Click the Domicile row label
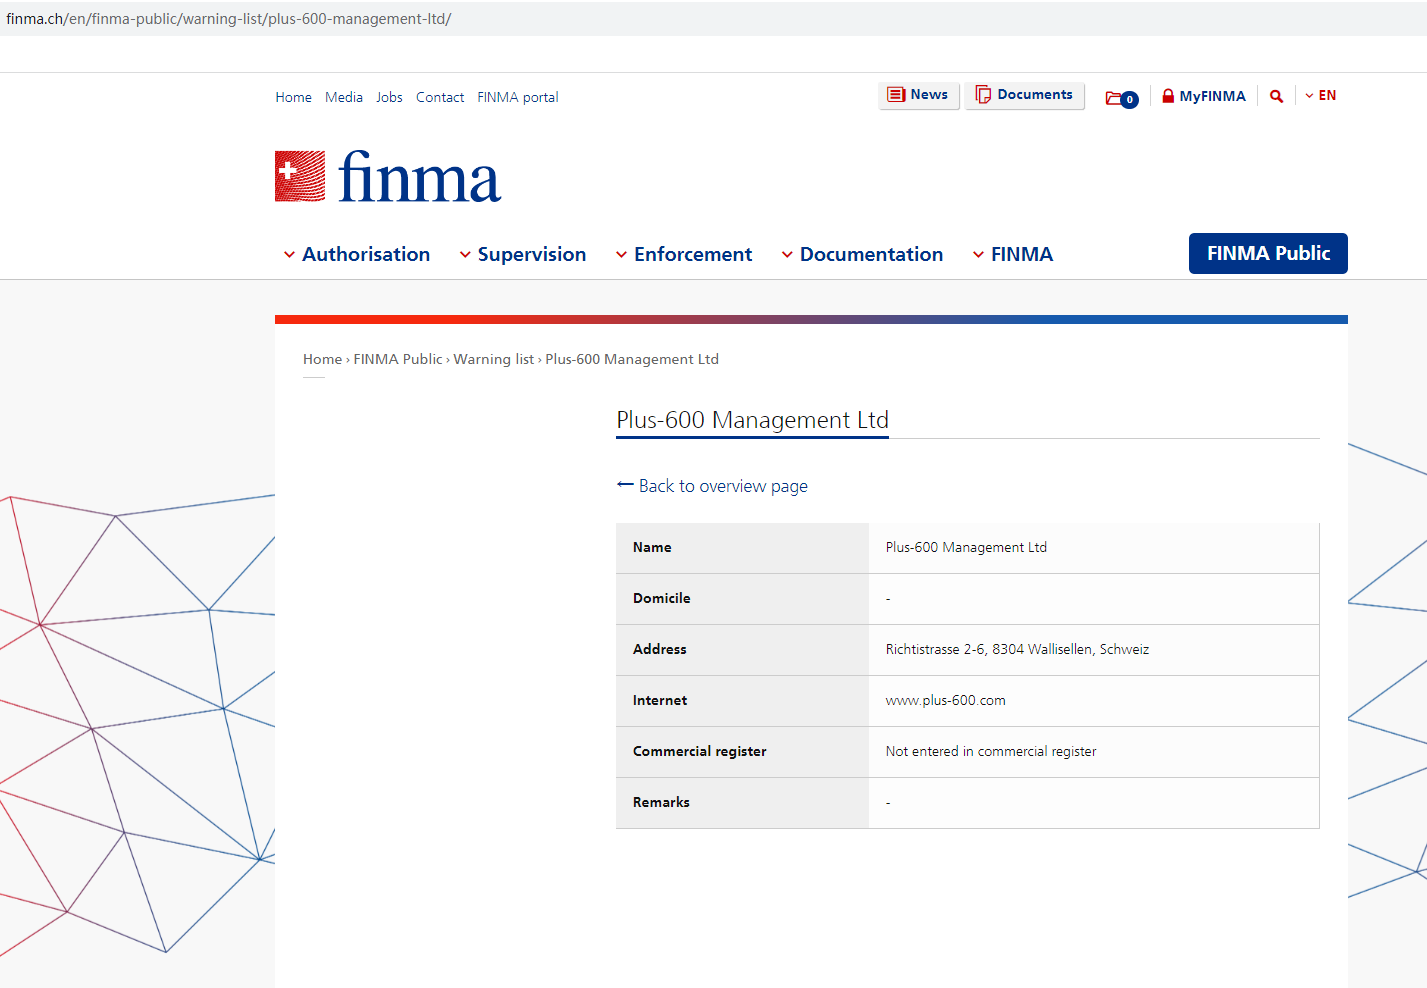The image size is (1427, 988). 662,598
